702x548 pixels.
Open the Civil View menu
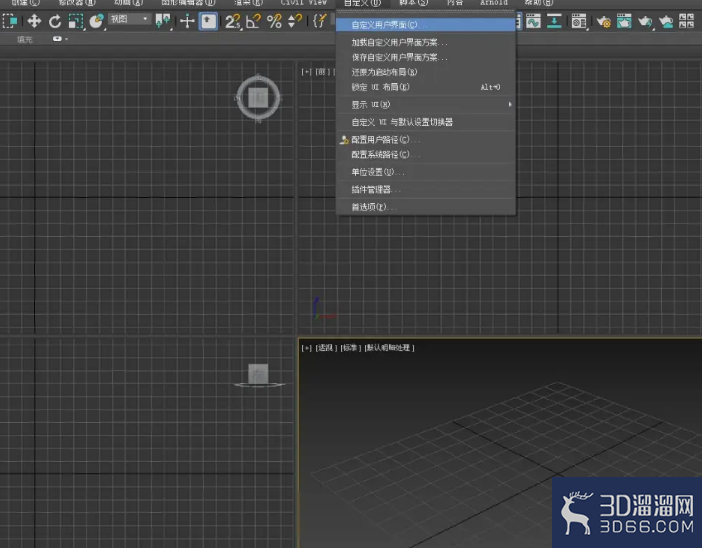[304, 3]
